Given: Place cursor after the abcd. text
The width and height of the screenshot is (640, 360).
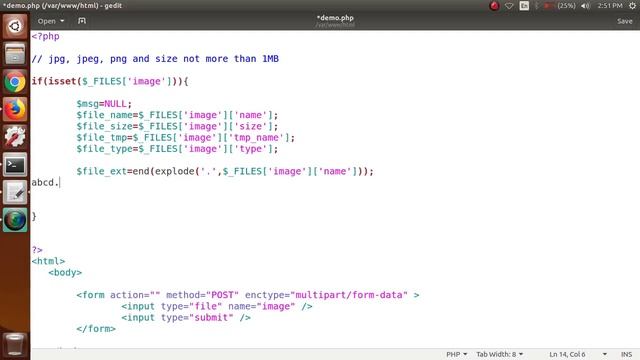Looking at the screenshot, I should [60, 182].
